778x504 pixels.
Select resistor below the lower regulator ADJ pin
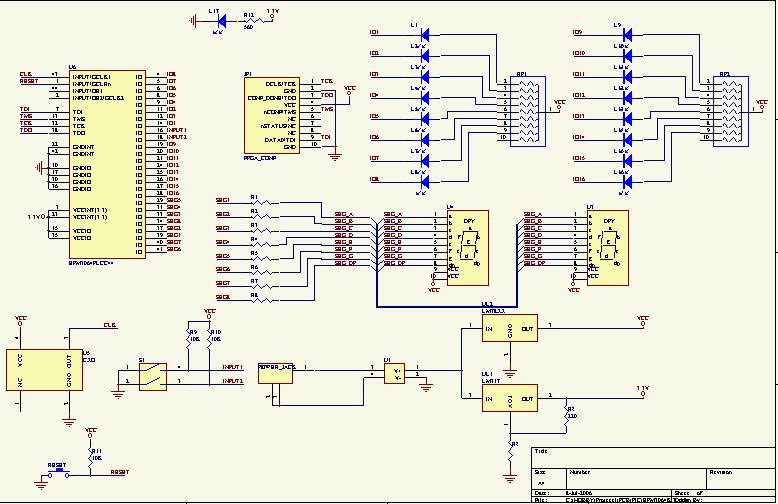click(x=510, y=450)
